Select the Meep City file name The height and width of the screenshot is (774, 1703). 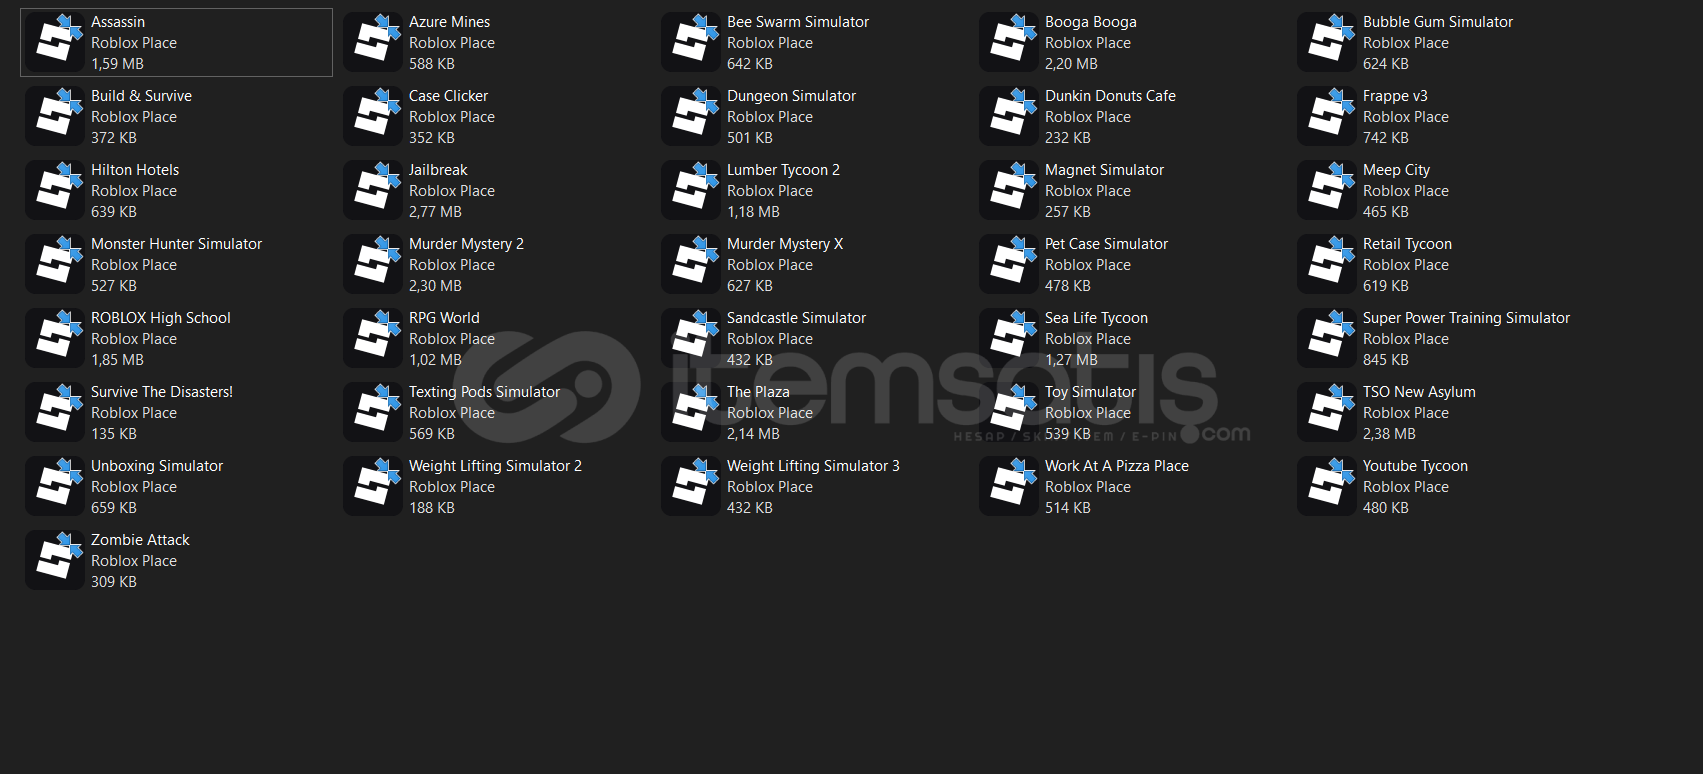1396,170
